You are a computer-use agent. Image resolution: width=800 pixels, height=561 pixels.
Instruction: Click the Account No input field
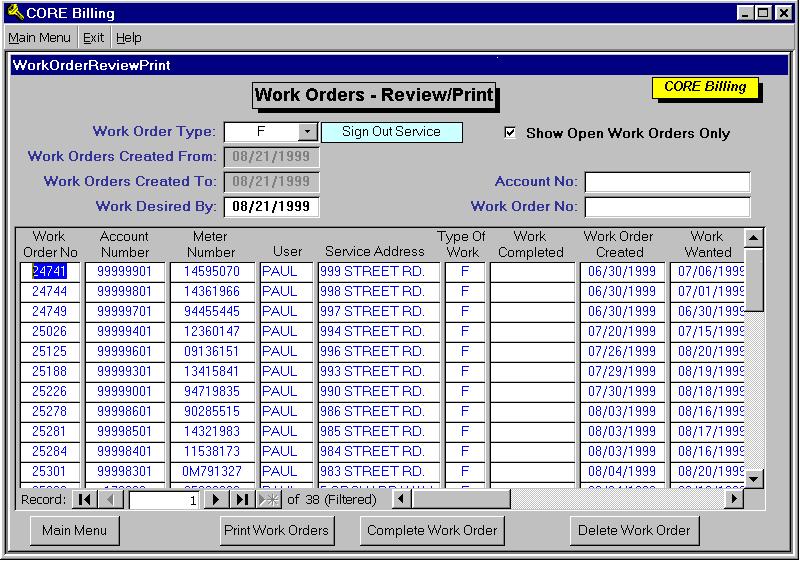tap(667, 182)
